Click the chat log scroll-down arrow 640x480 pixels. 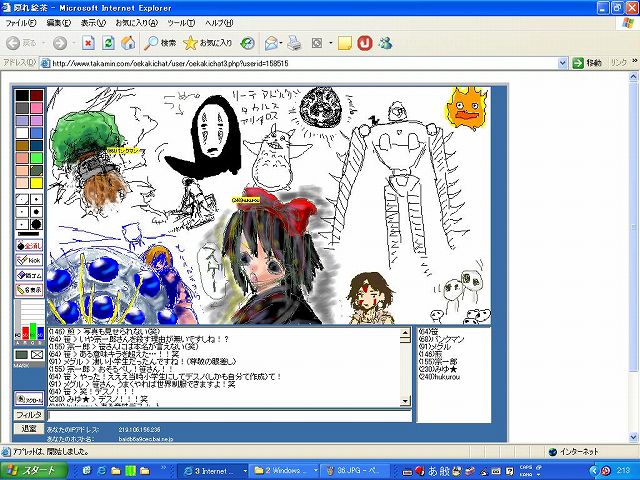[x=405, y=402]
